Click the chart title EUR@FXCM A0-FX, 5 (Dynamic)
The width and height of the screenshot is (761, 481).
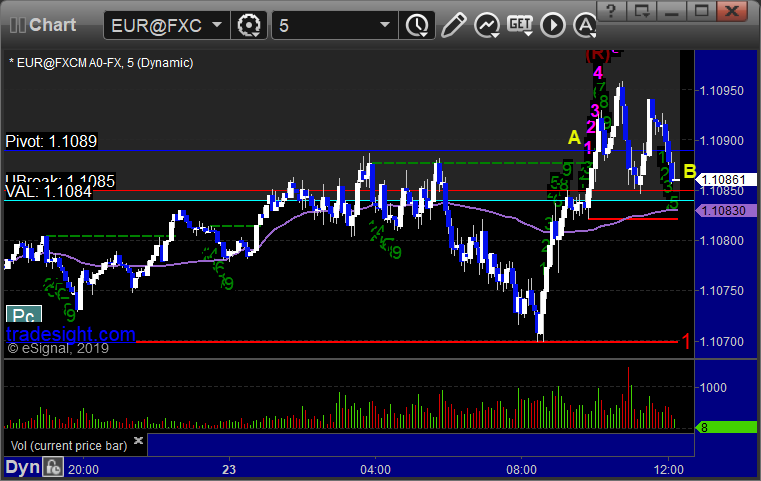(101, 63)
